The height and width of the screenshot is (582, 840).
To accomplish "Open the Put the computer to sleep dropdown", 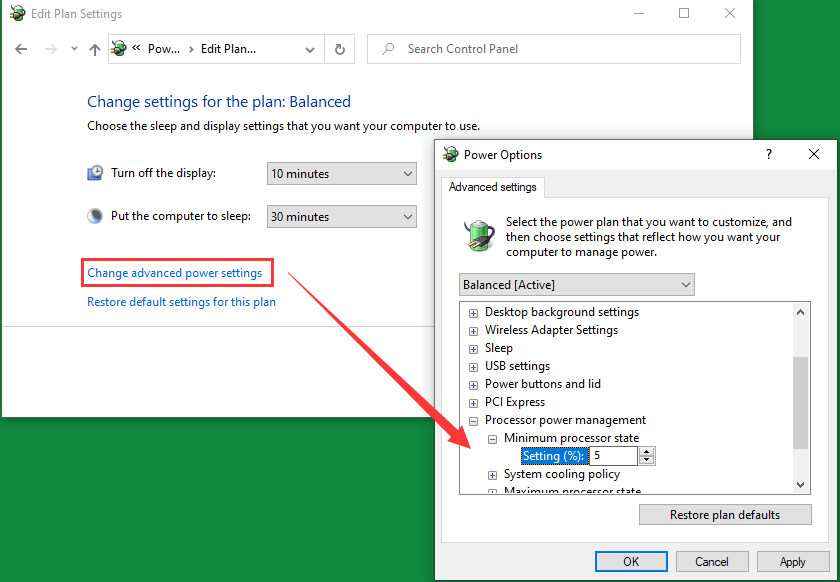I will [342, 217].
